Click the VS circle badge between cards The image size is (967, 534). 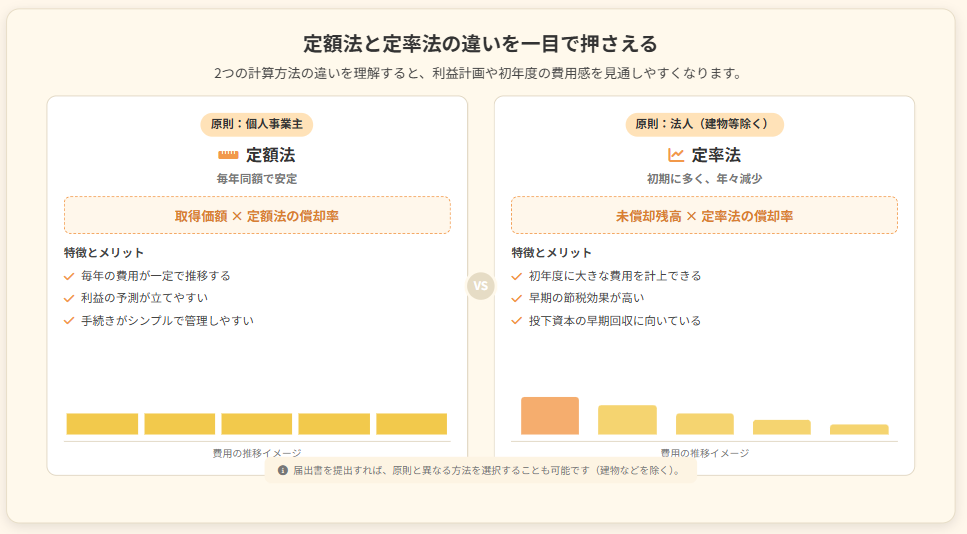coord(481,286)
